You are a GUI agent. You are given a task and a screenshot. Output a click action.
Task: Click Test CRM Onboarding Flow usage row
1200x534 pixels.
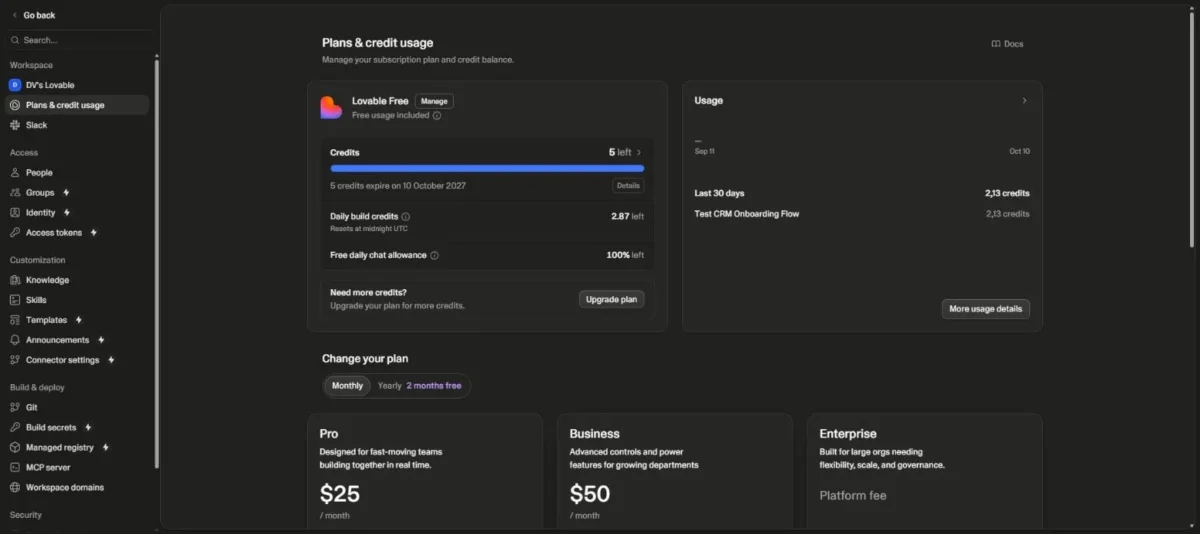click(862, 213)
